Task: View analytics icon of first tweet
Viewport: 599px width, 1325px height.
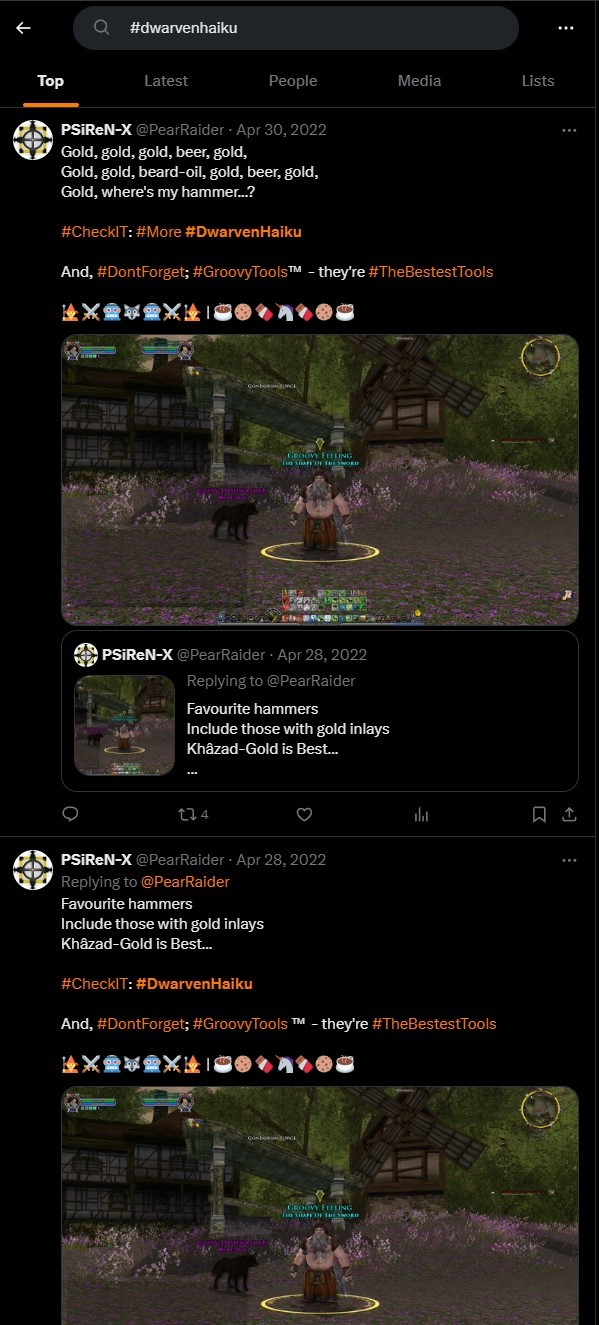Action: click(422, 814)
